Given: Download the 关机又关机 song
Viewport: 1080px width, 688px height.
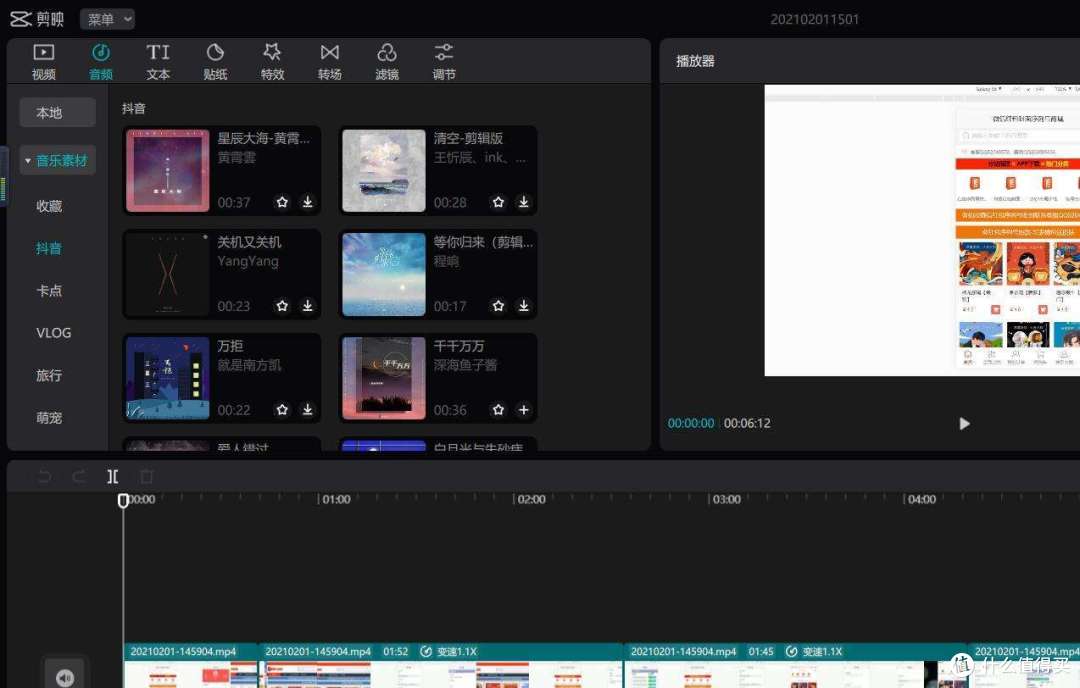Looking at the screenshot, I should (308, 305).
